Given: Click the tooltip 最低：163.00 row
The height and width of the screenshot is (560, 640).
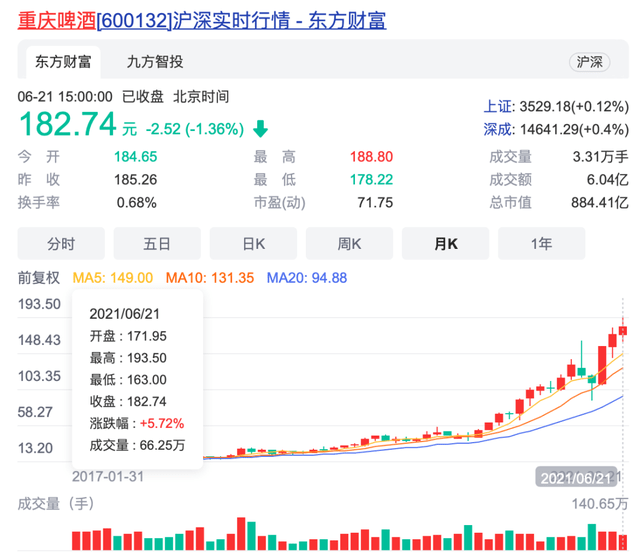Looking at the screenshot, I should [128, 380].
